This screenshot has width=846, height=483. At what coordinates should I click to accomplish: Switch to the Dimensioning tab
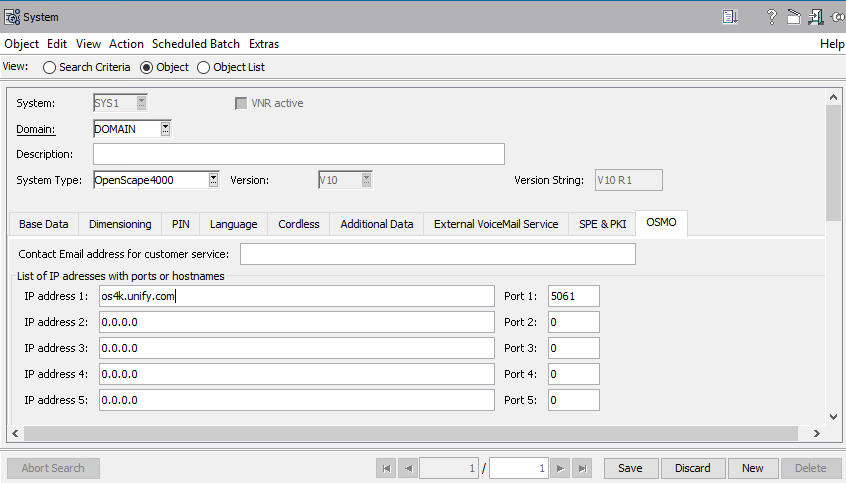click(120, 225)
